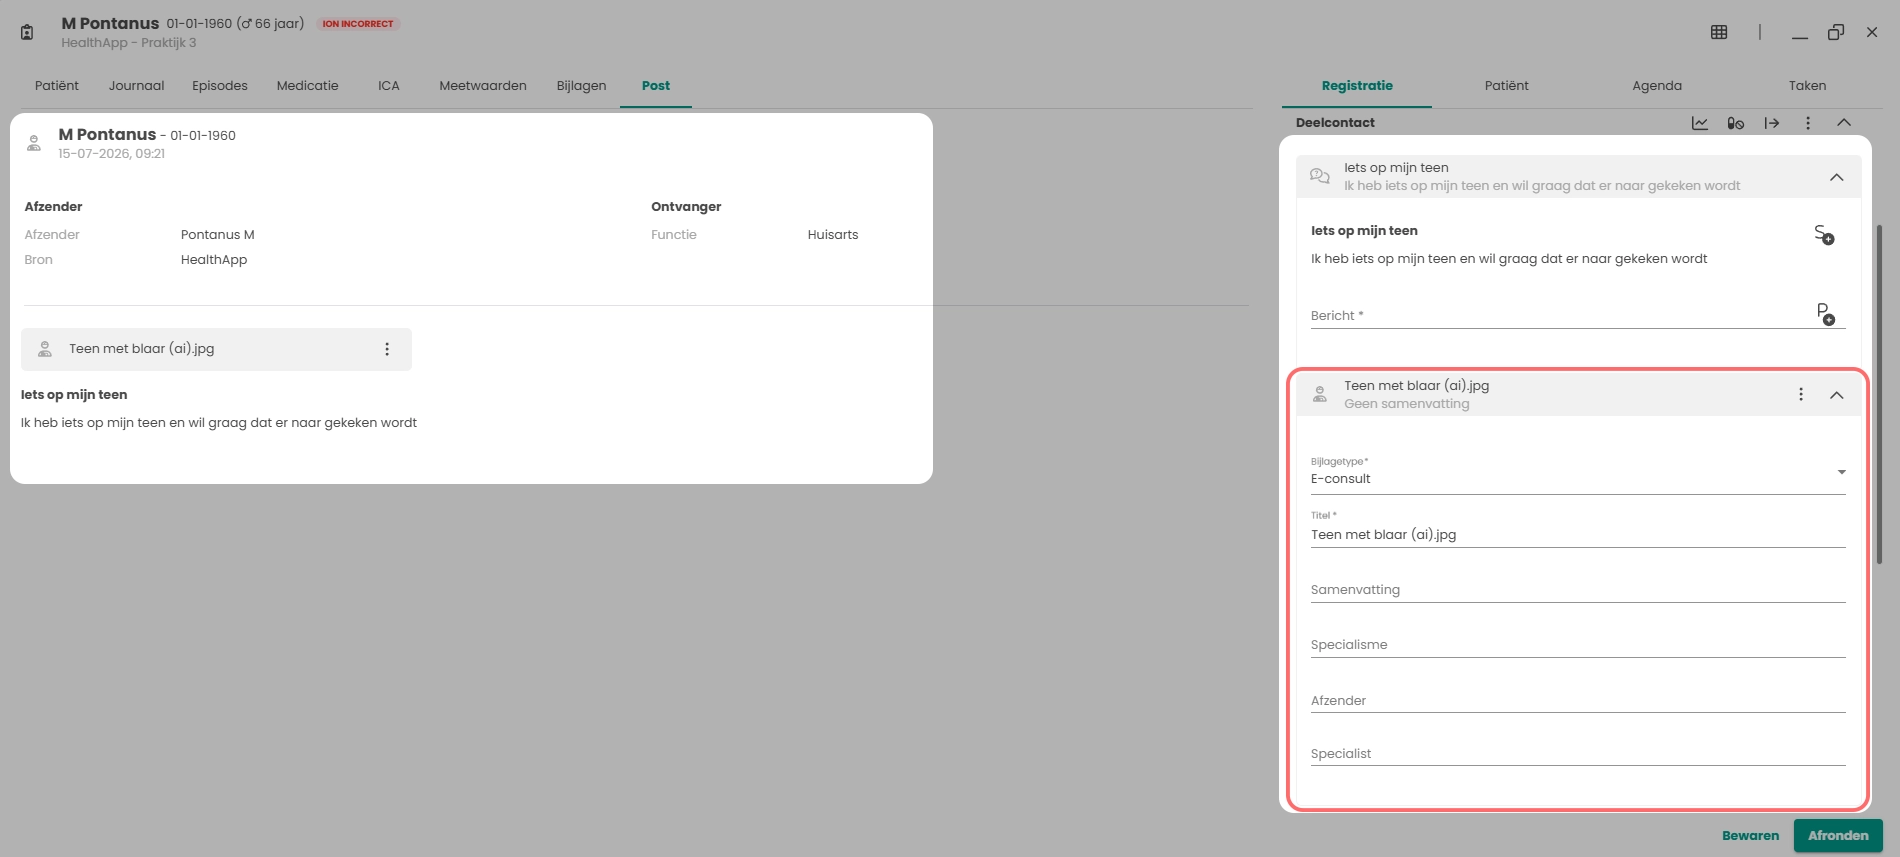The height and width of the screenshot is (857, 1900).
Task: Click the arrow-to-right transfer icon in Deelcontact
Action: pyautogui.click(x=1772, y=123)
